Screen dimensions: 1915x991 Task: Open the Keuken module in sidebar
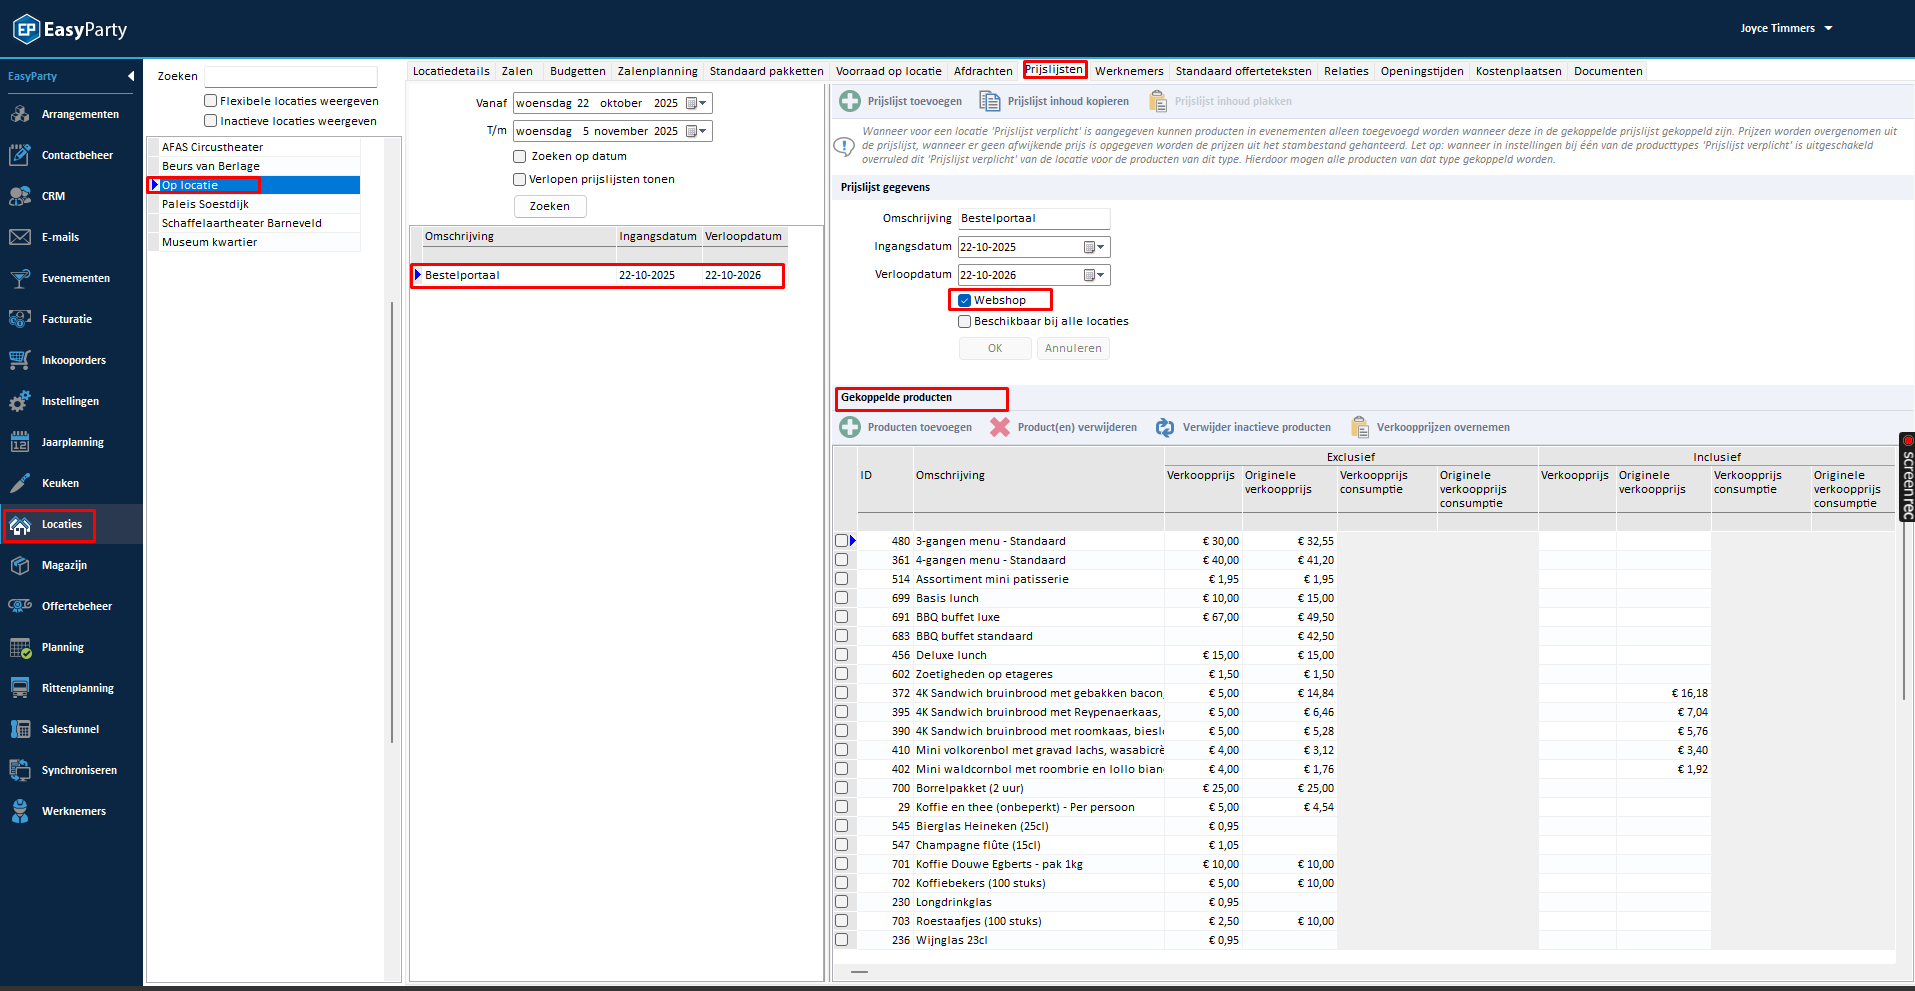pos(60,483)
